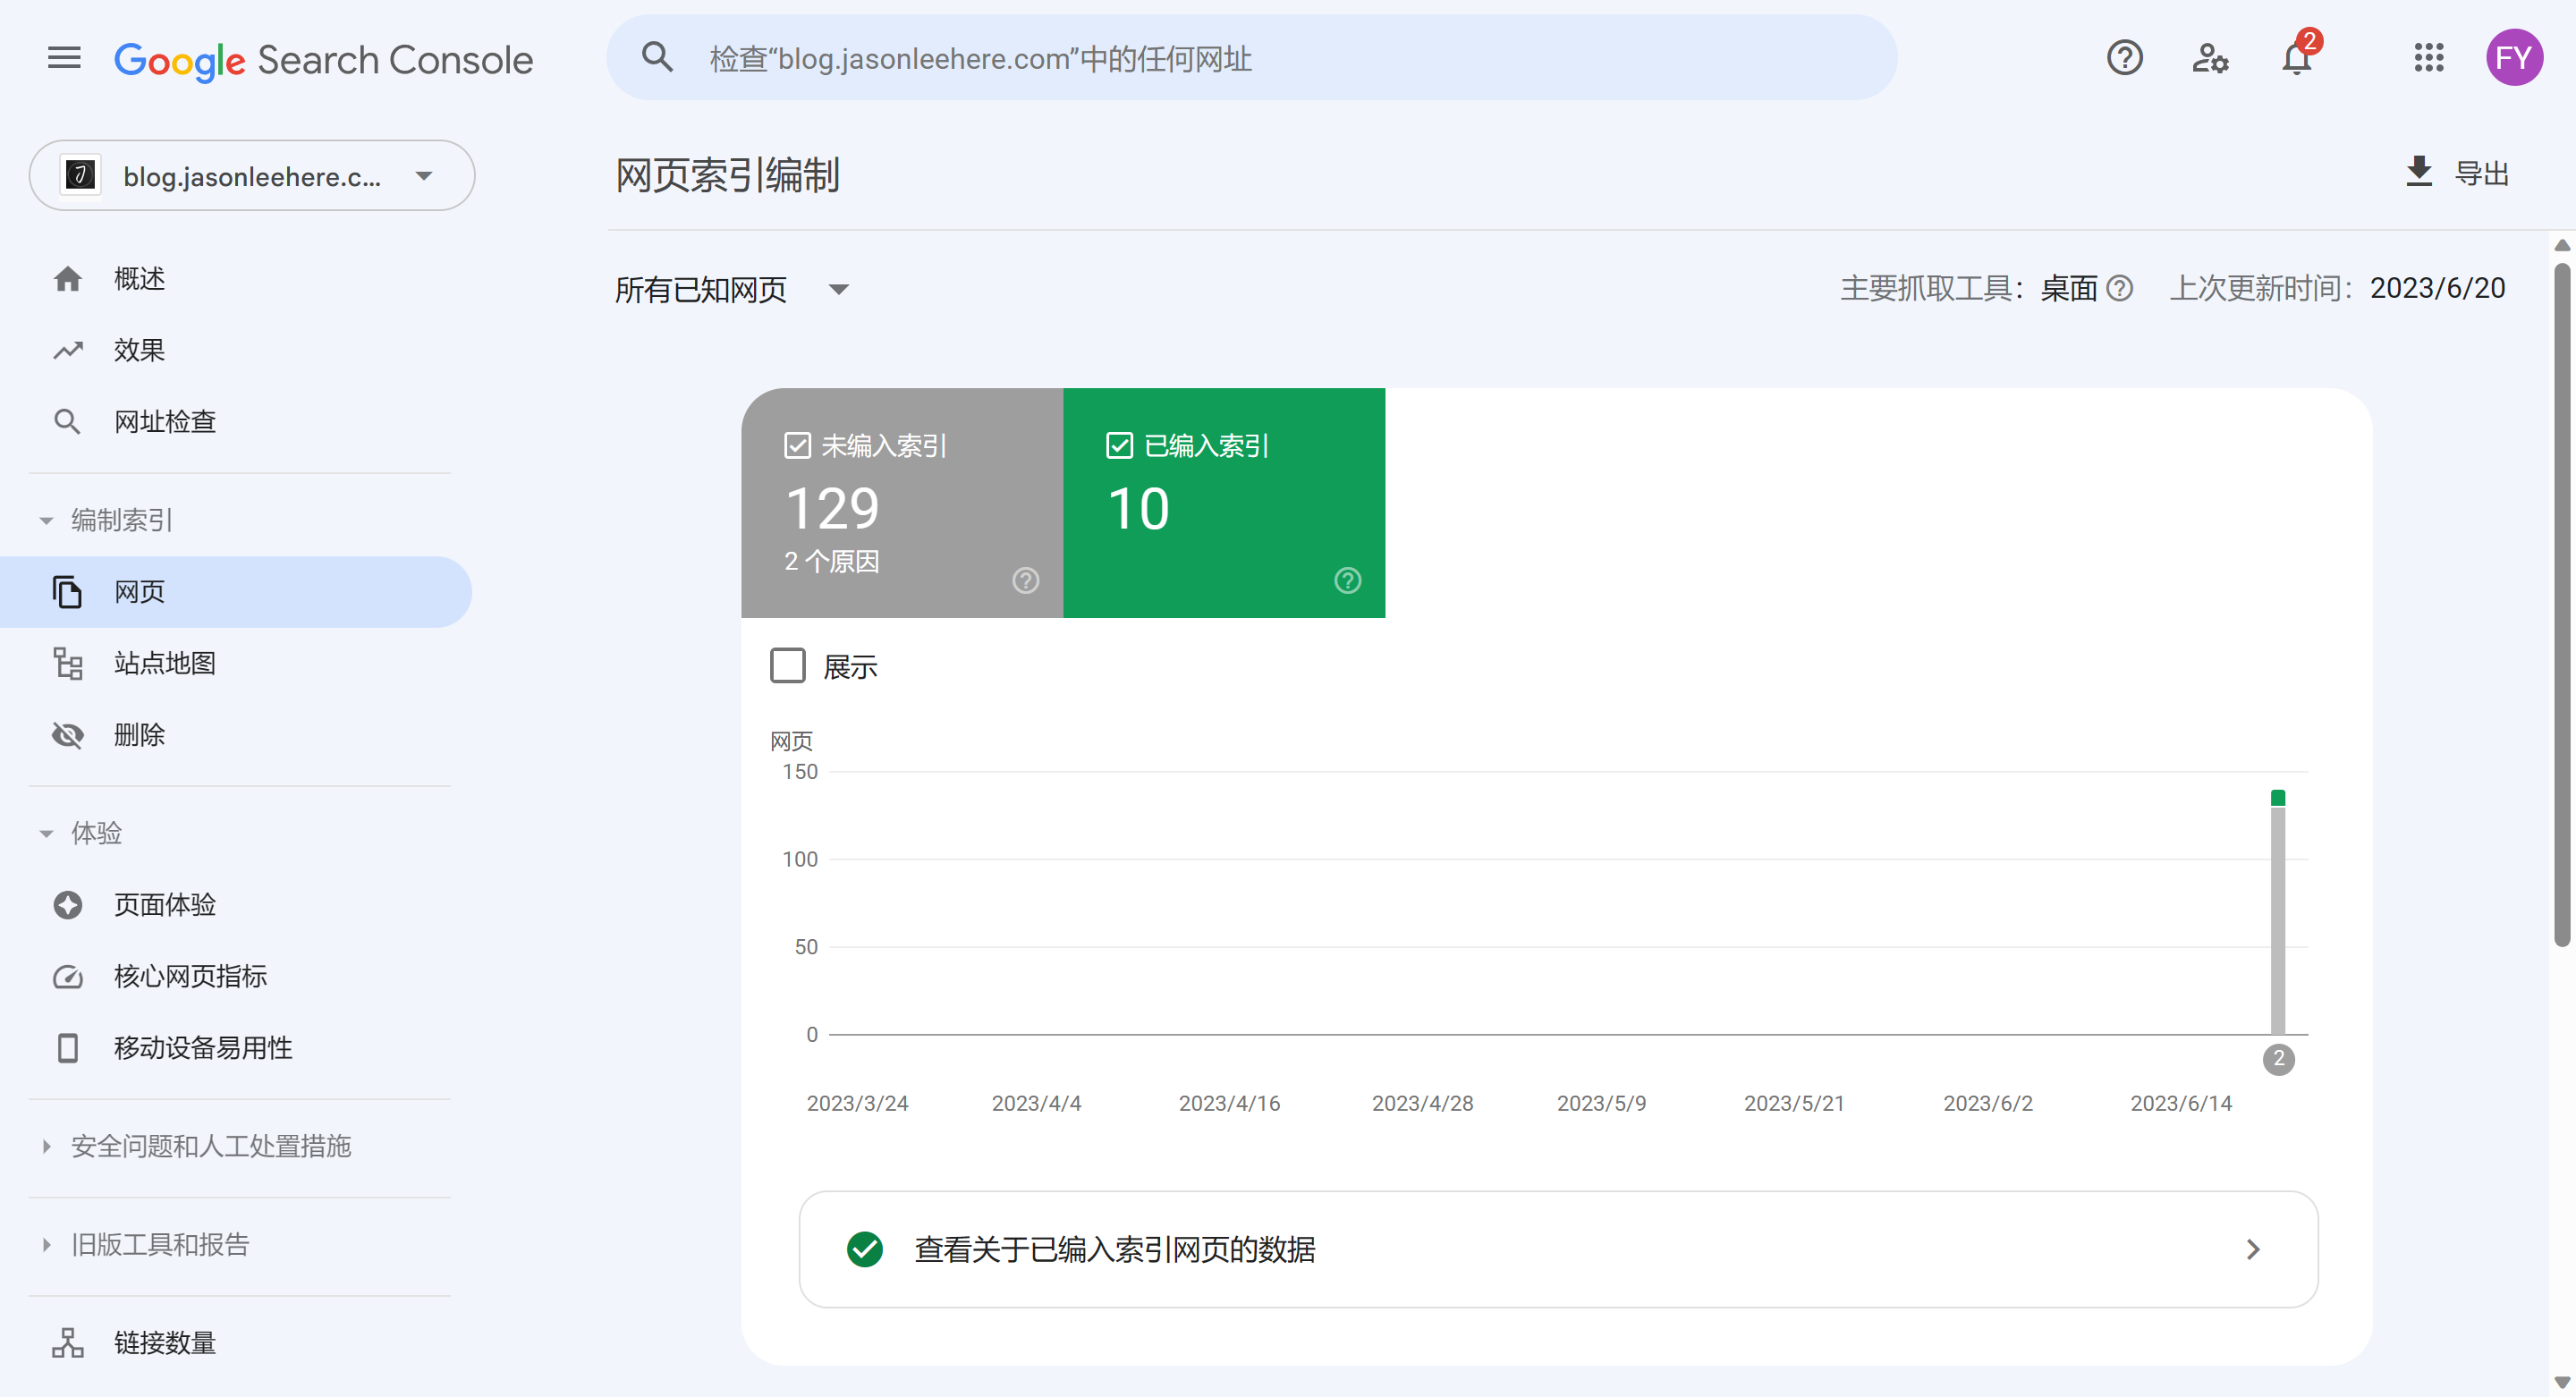2576x1397 pixels.
Task: Click the 2 个原因 text
Action: (x=831, y=562)
